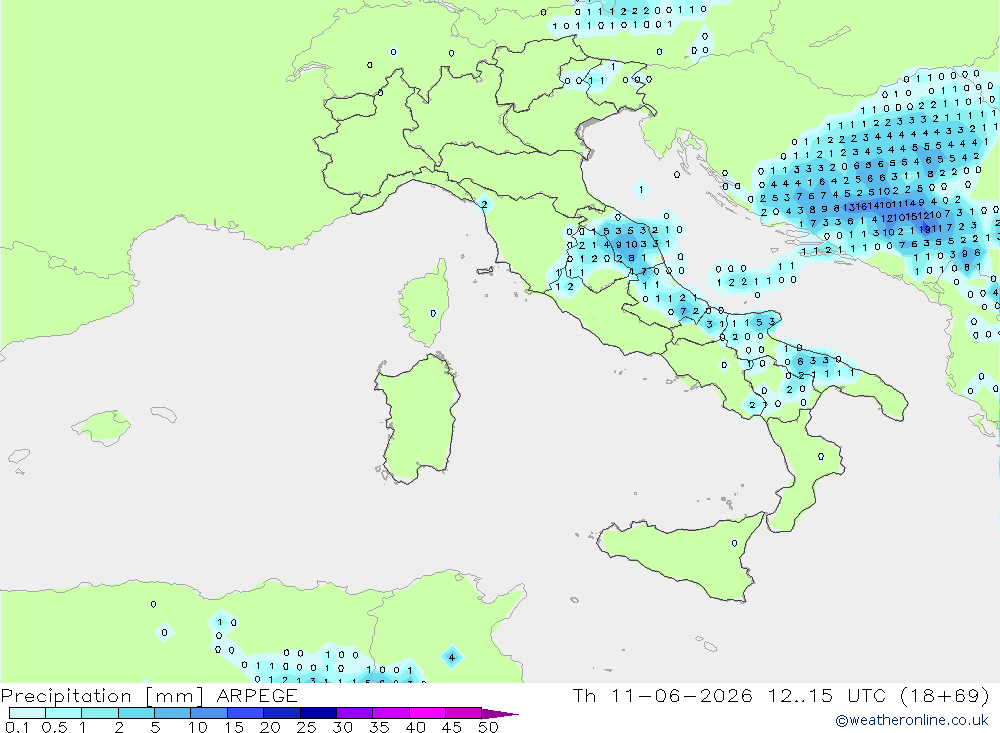Screen dimensions: 1000x733
Task: Click the legend tick label '50'
Action: [x=488, y=727]
